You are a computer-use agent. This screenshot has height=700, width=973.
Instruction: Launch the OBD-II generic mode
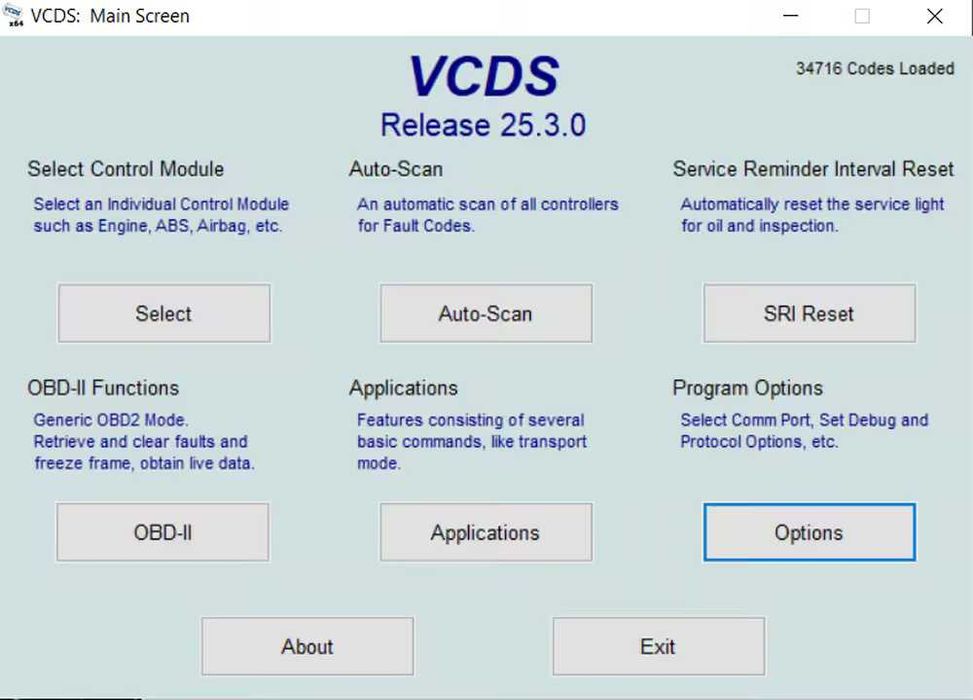[x=163, y=532]
